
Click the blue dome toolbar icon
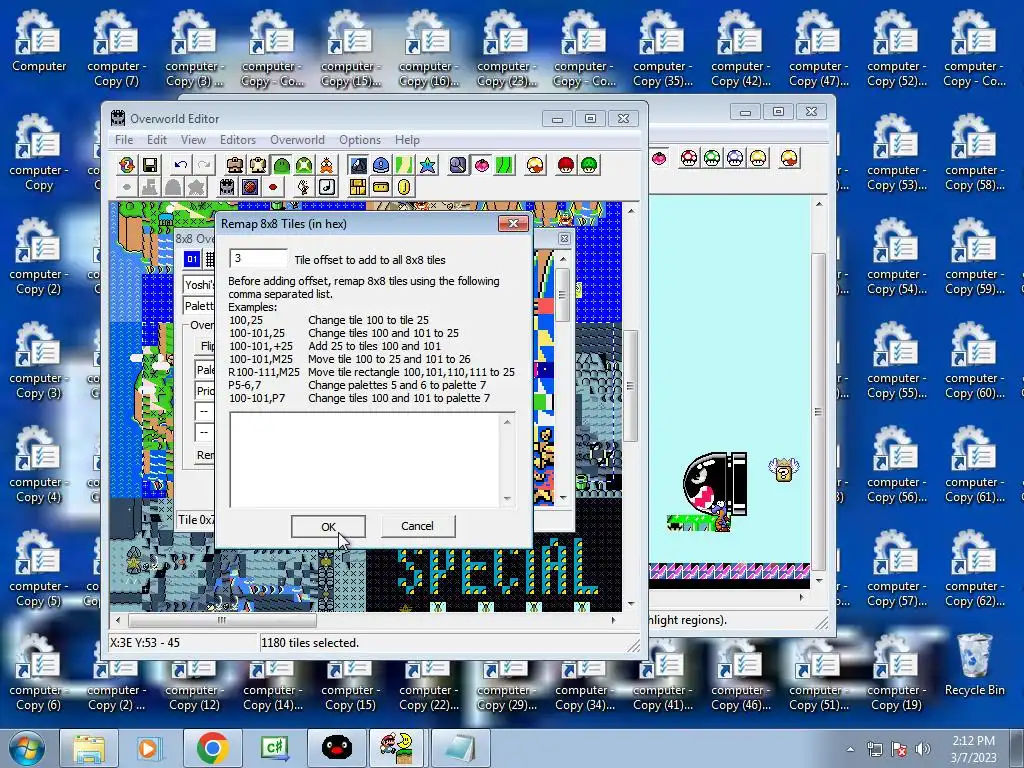coord(381,165)
